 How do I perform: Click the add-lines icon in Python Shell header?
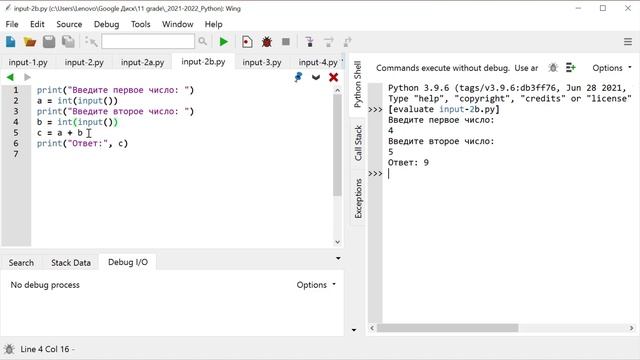[571, 68]
